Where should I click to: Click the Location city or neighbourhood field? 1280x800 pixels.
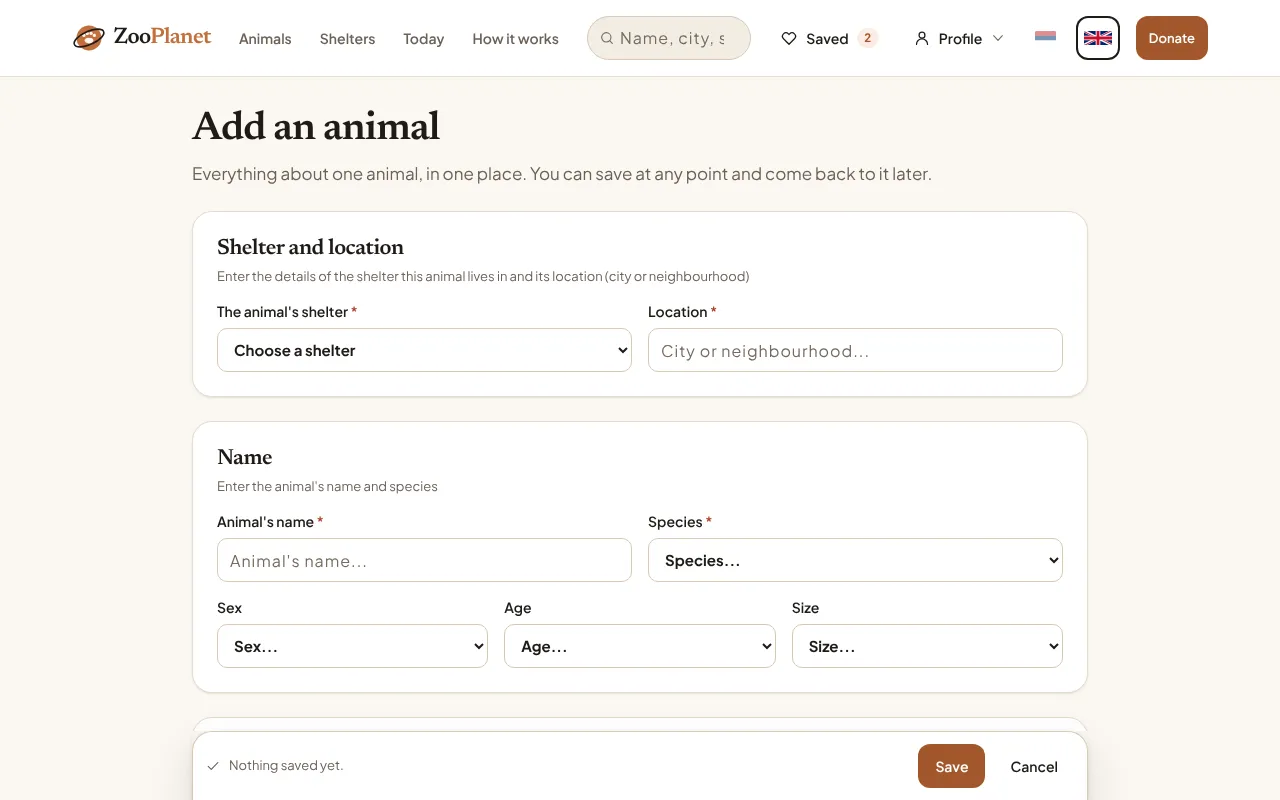pyautogui.click(x=855, y=350)
